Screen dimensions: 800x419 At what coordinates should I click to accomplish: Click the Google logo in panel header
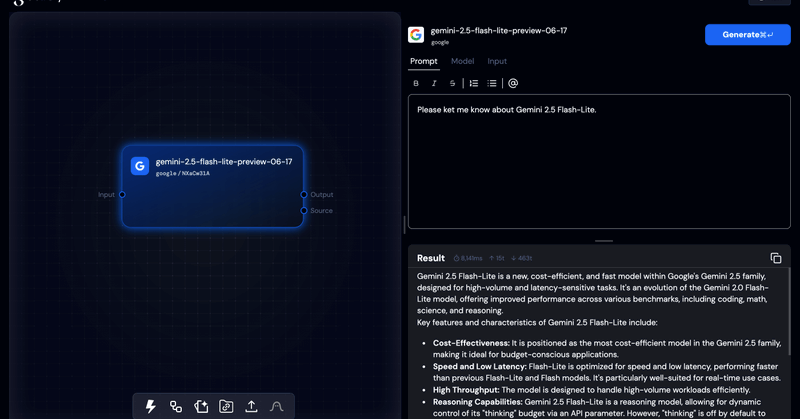click(x=416, y=35)
